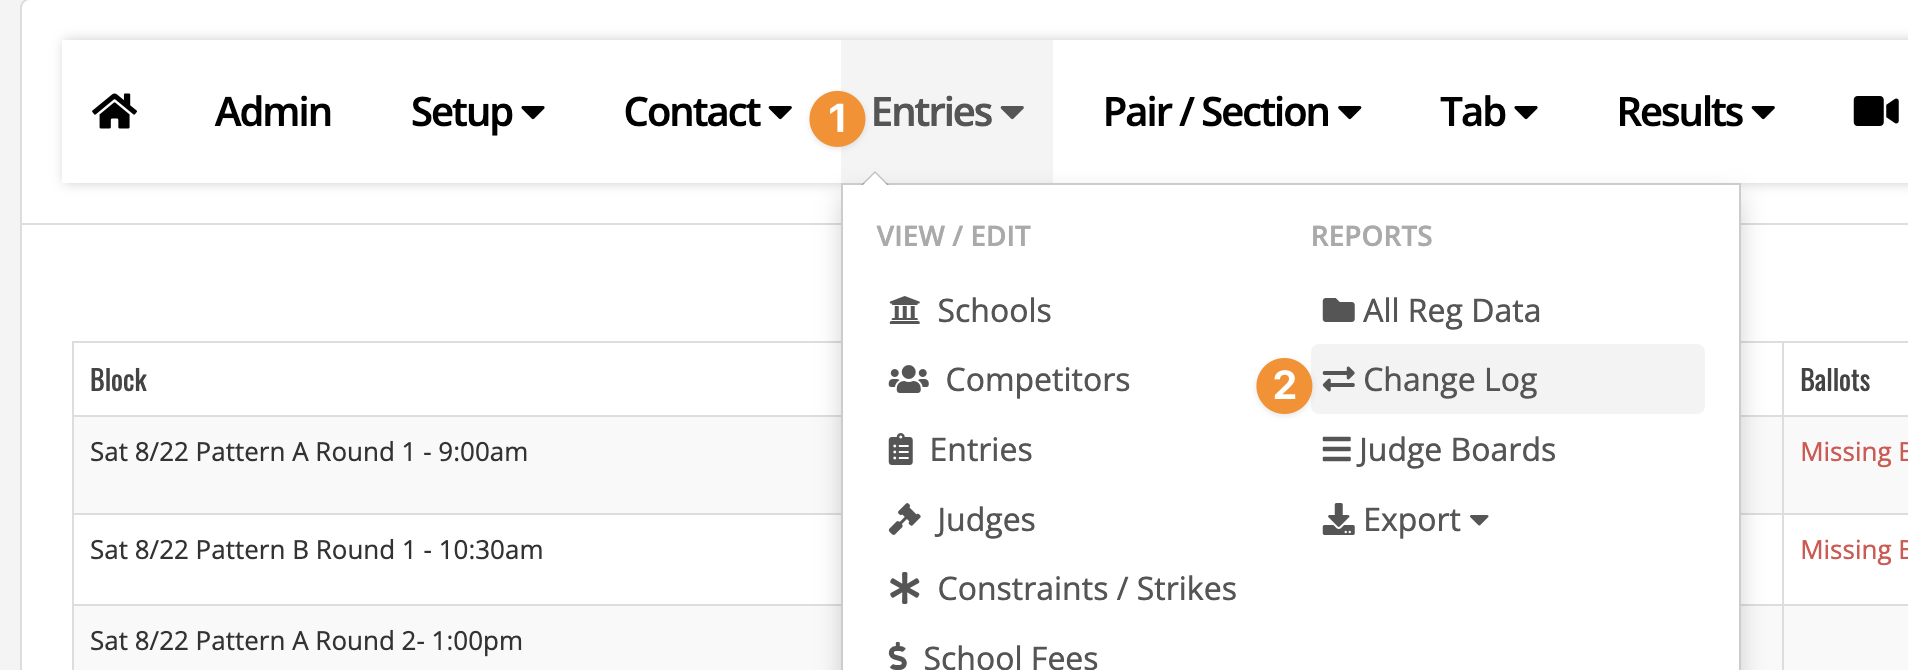Expand the Setup dropdown menu
Screen dimensions: 1908x670
477,112
